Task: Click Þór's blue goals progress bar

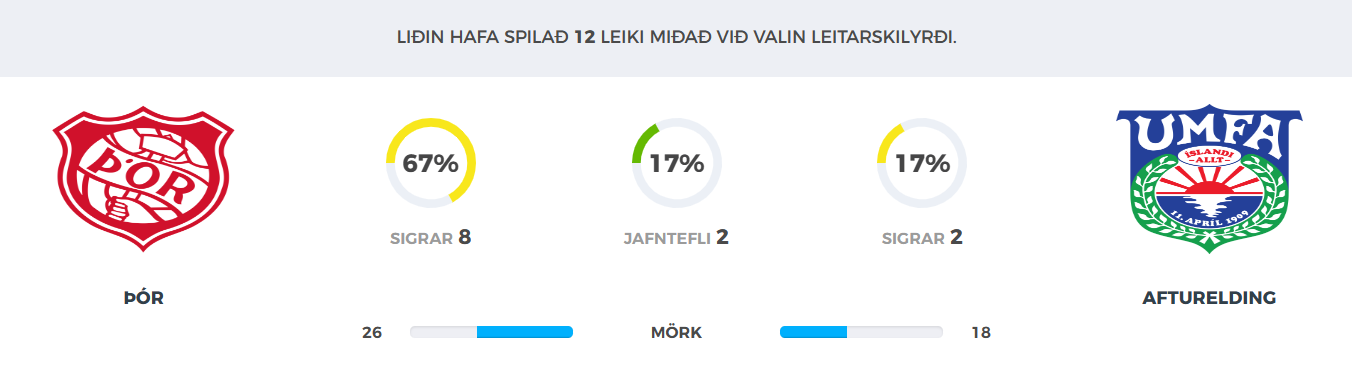Action: (x=524, y=332)
